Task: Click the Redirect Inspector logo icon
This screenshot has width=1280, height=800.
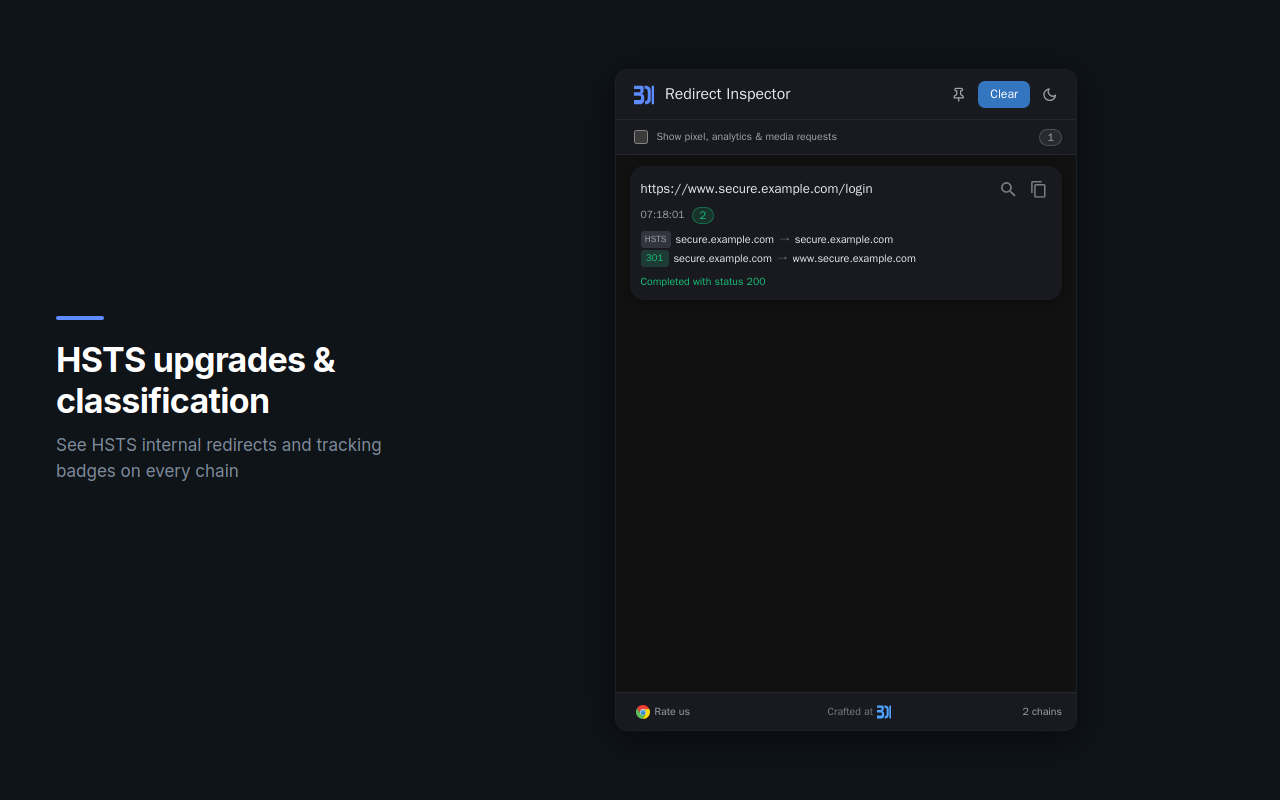Action: click(x=643, y=94)
